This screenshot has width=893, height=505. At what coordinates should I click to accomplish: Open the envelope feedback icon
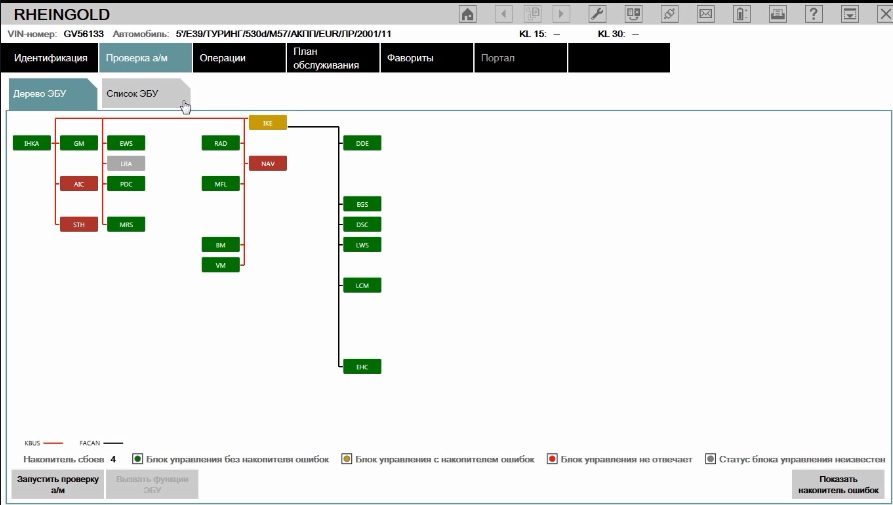click(x=705, y=14)
